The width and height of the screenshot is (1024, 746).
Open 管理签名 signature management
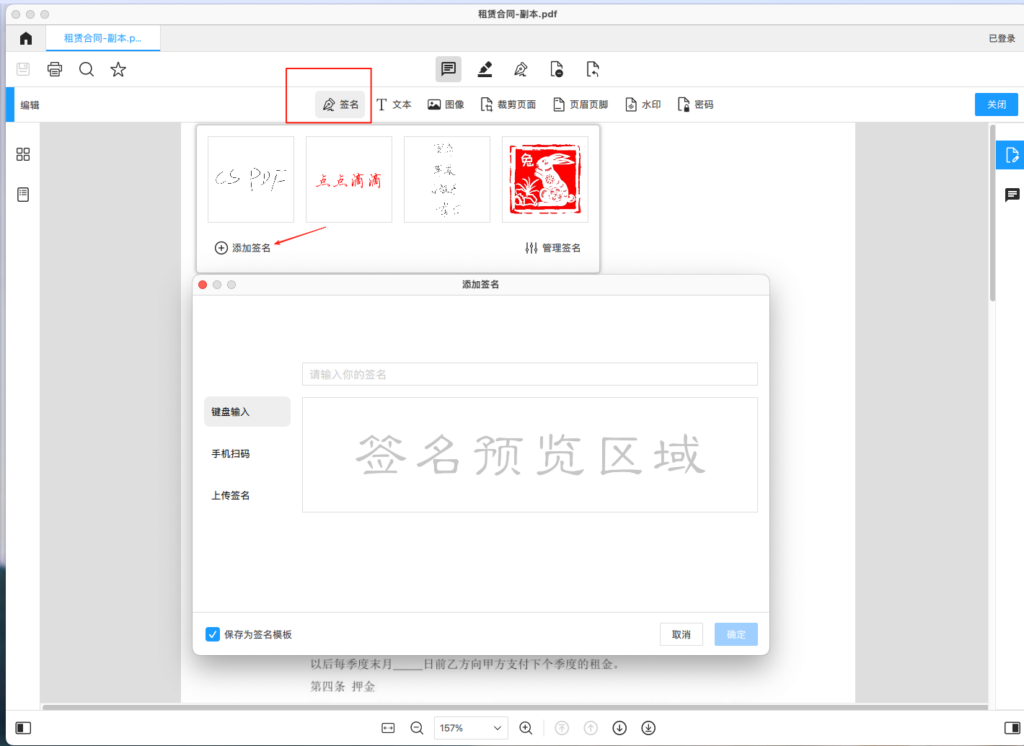point(553,248)
